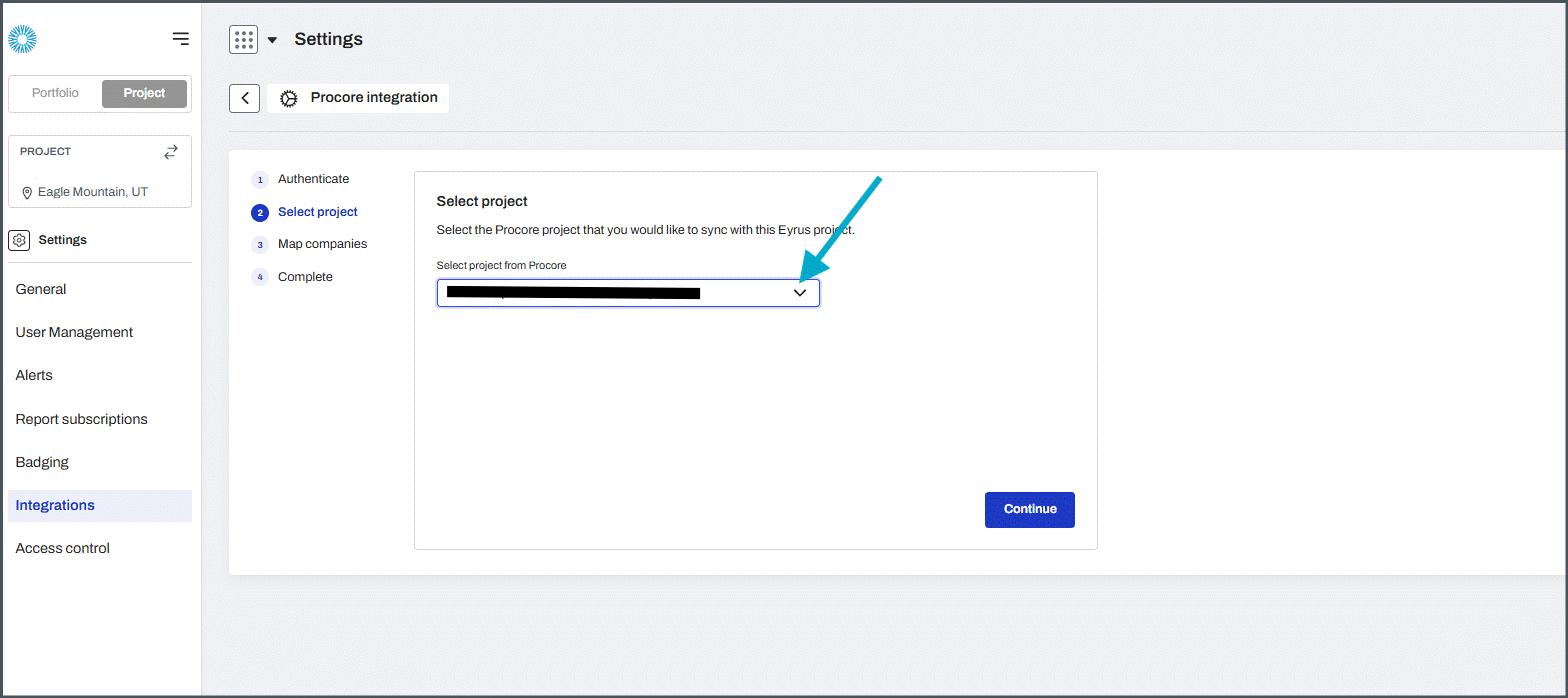Open General settings
Viewport: 1568px width, 698px height.
(100, 289)
